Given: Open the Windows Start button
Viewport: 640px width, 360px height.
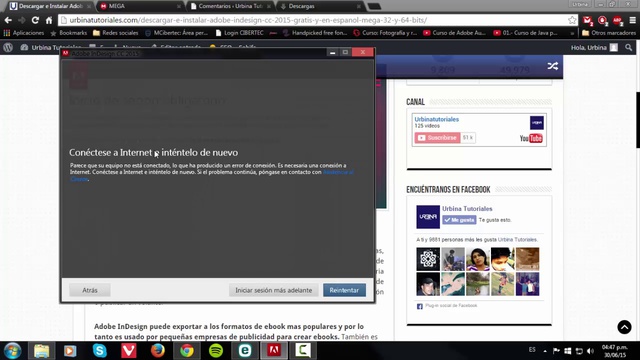Looking at the screenshot, I should (x=13, y=351).
